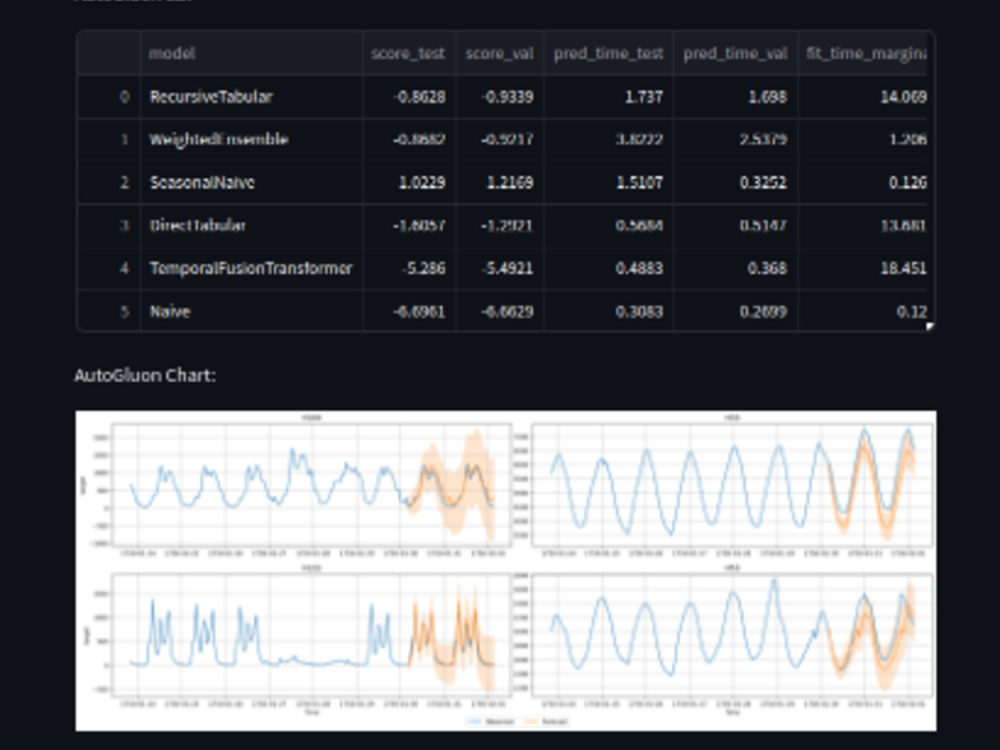Select row index 1 in the table
This screenshot has width=1000, height=750.
(x=108, y=140)
